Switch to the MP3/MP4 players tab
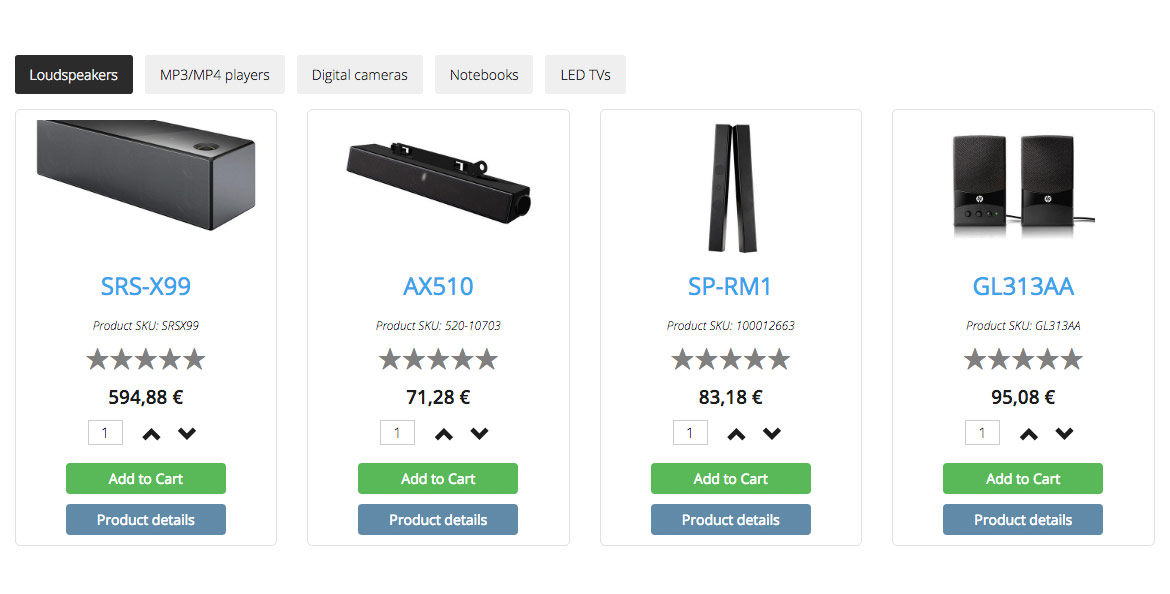The height and width of the screenshot is (594, 1170). [x=215, y=75]
